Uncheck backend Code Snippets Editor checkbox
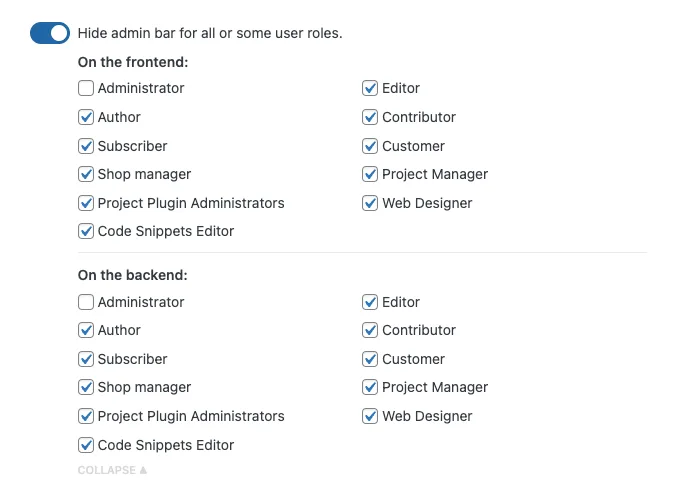This screenshot has width=675, height=503. (86, 445)
